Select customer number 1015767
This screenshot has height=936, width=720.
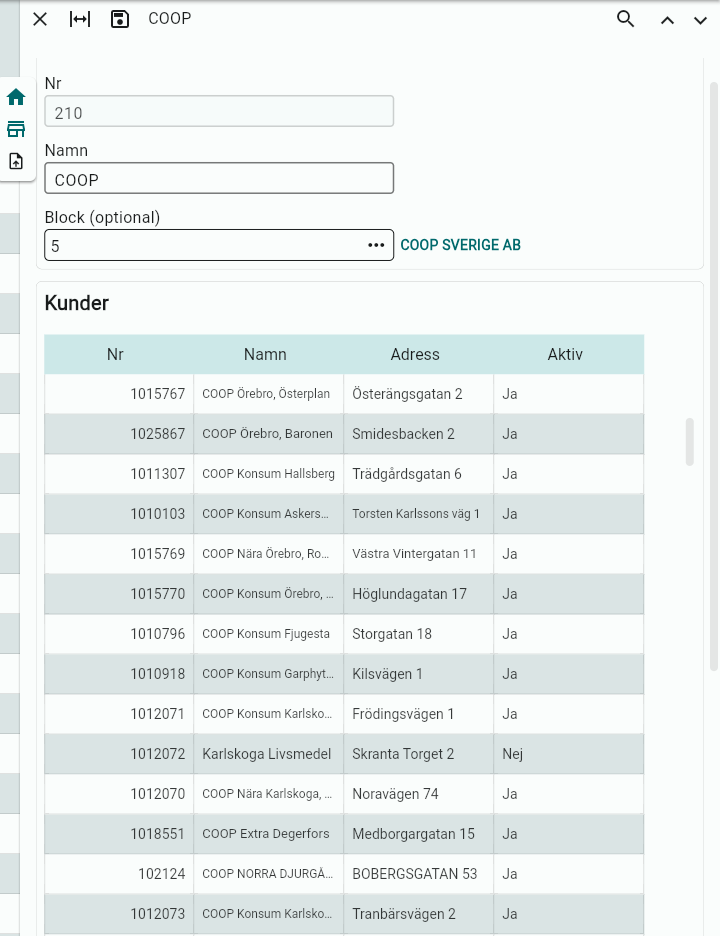158,394
